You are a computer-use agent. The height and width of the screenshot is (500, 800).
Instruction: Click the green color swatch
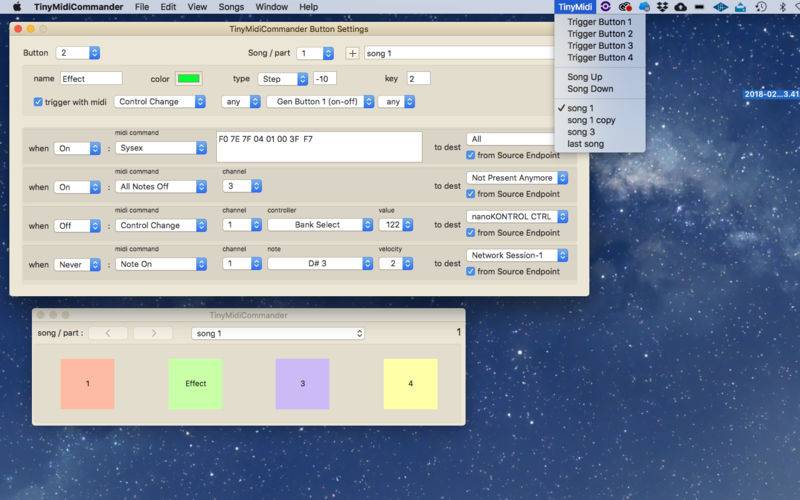(x=189, y=79)
